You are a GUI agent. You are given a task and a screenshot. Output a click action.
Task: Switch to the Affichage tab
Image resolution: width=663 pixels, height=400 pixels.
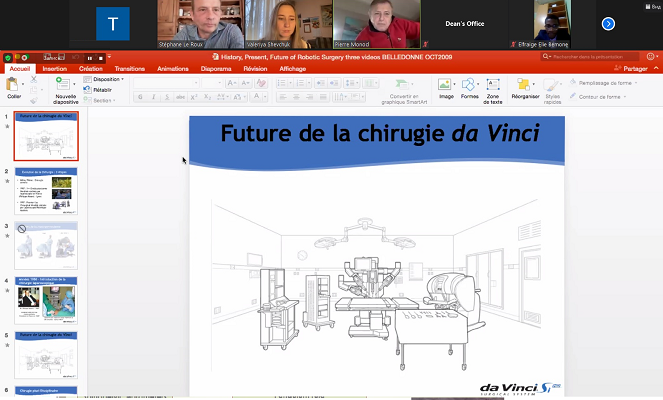pyautogui.click(x=292, y=68)
